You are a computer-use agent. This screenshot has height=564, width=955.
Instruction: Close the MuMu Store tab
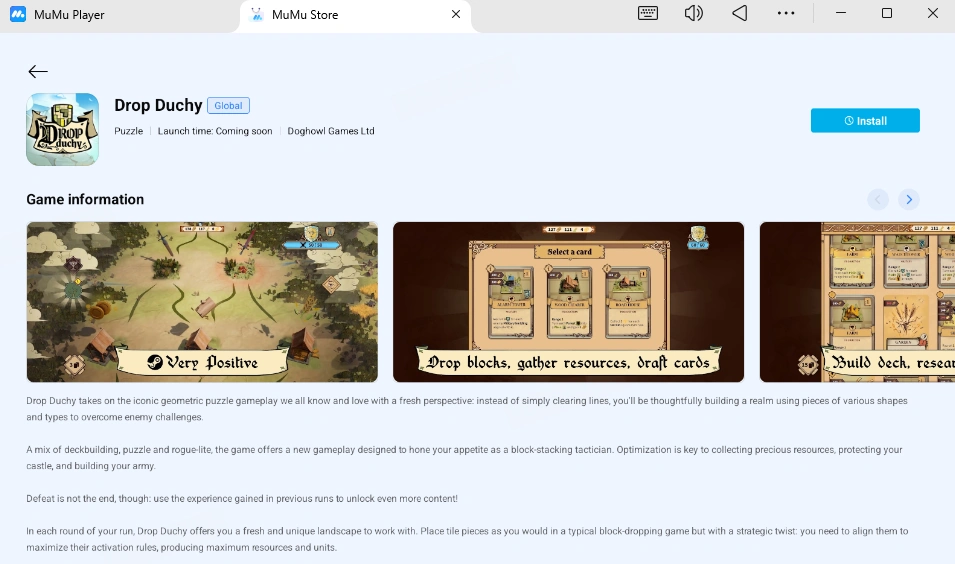point(456,14)
